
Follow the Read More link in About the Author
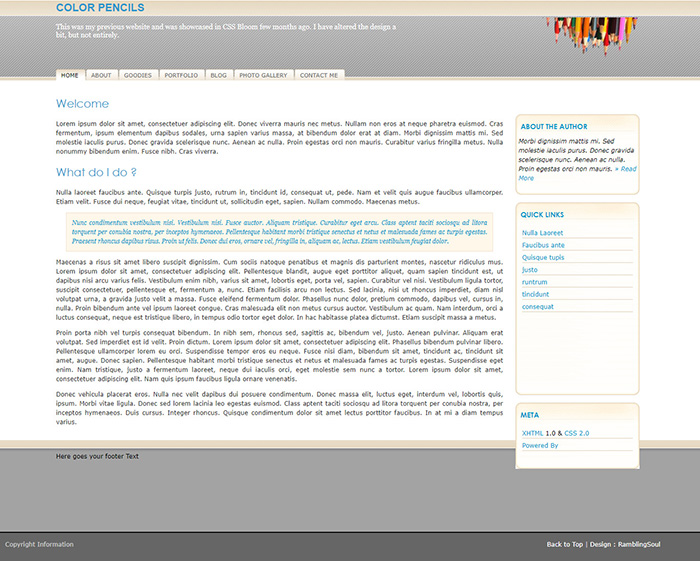(576, 174)
